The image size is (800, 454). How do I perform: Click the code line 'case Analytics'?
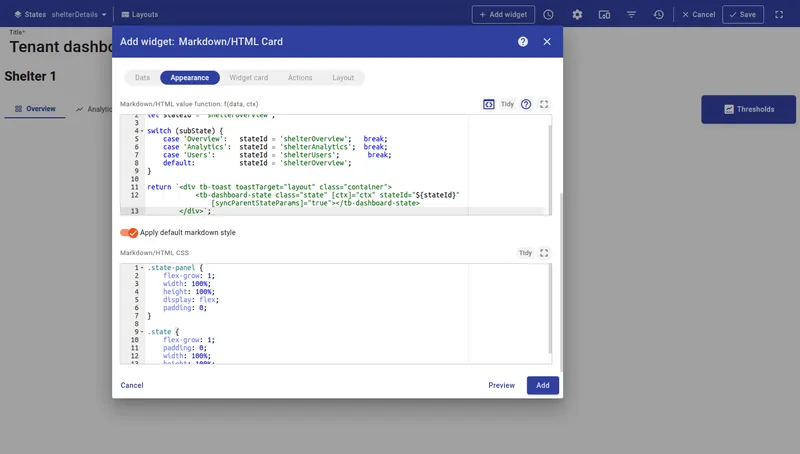(x=275, y=147)
